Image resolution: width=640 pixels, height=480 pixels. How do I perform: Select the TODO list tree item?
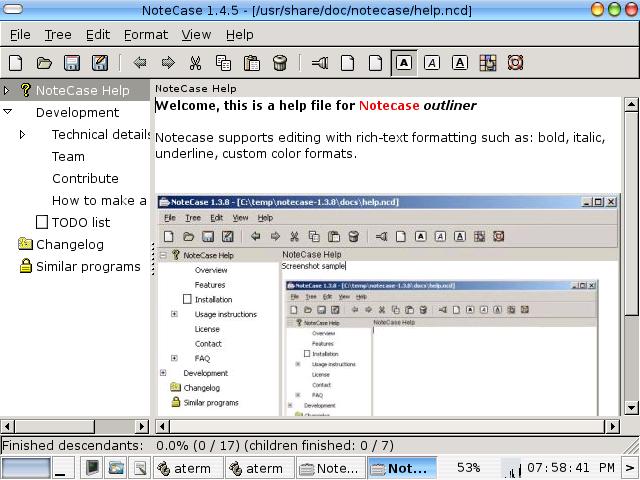81,222
